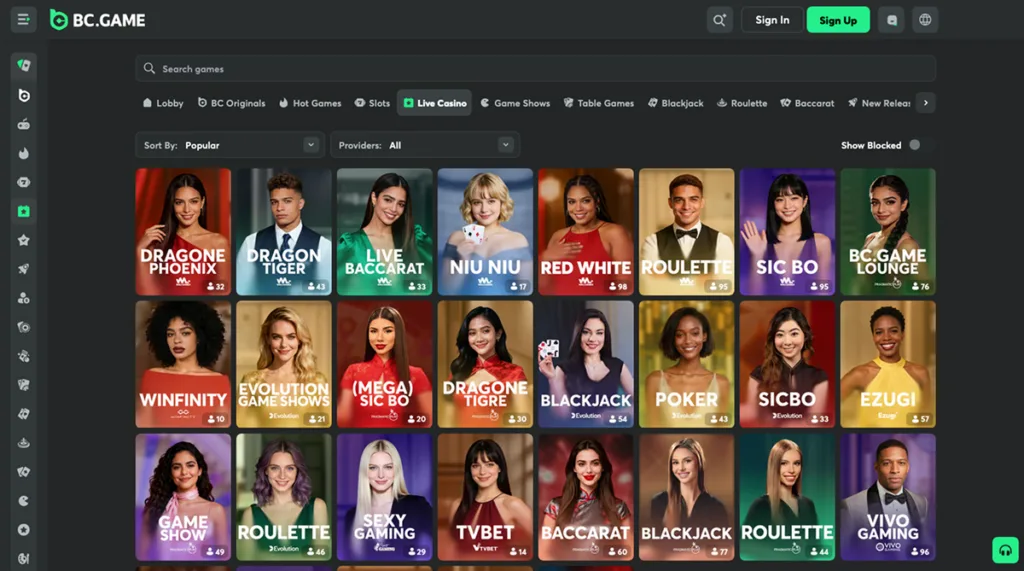Open the Dragone Tigre card
This screenshot has width=1024, height=571.
(x=485, y=365)
